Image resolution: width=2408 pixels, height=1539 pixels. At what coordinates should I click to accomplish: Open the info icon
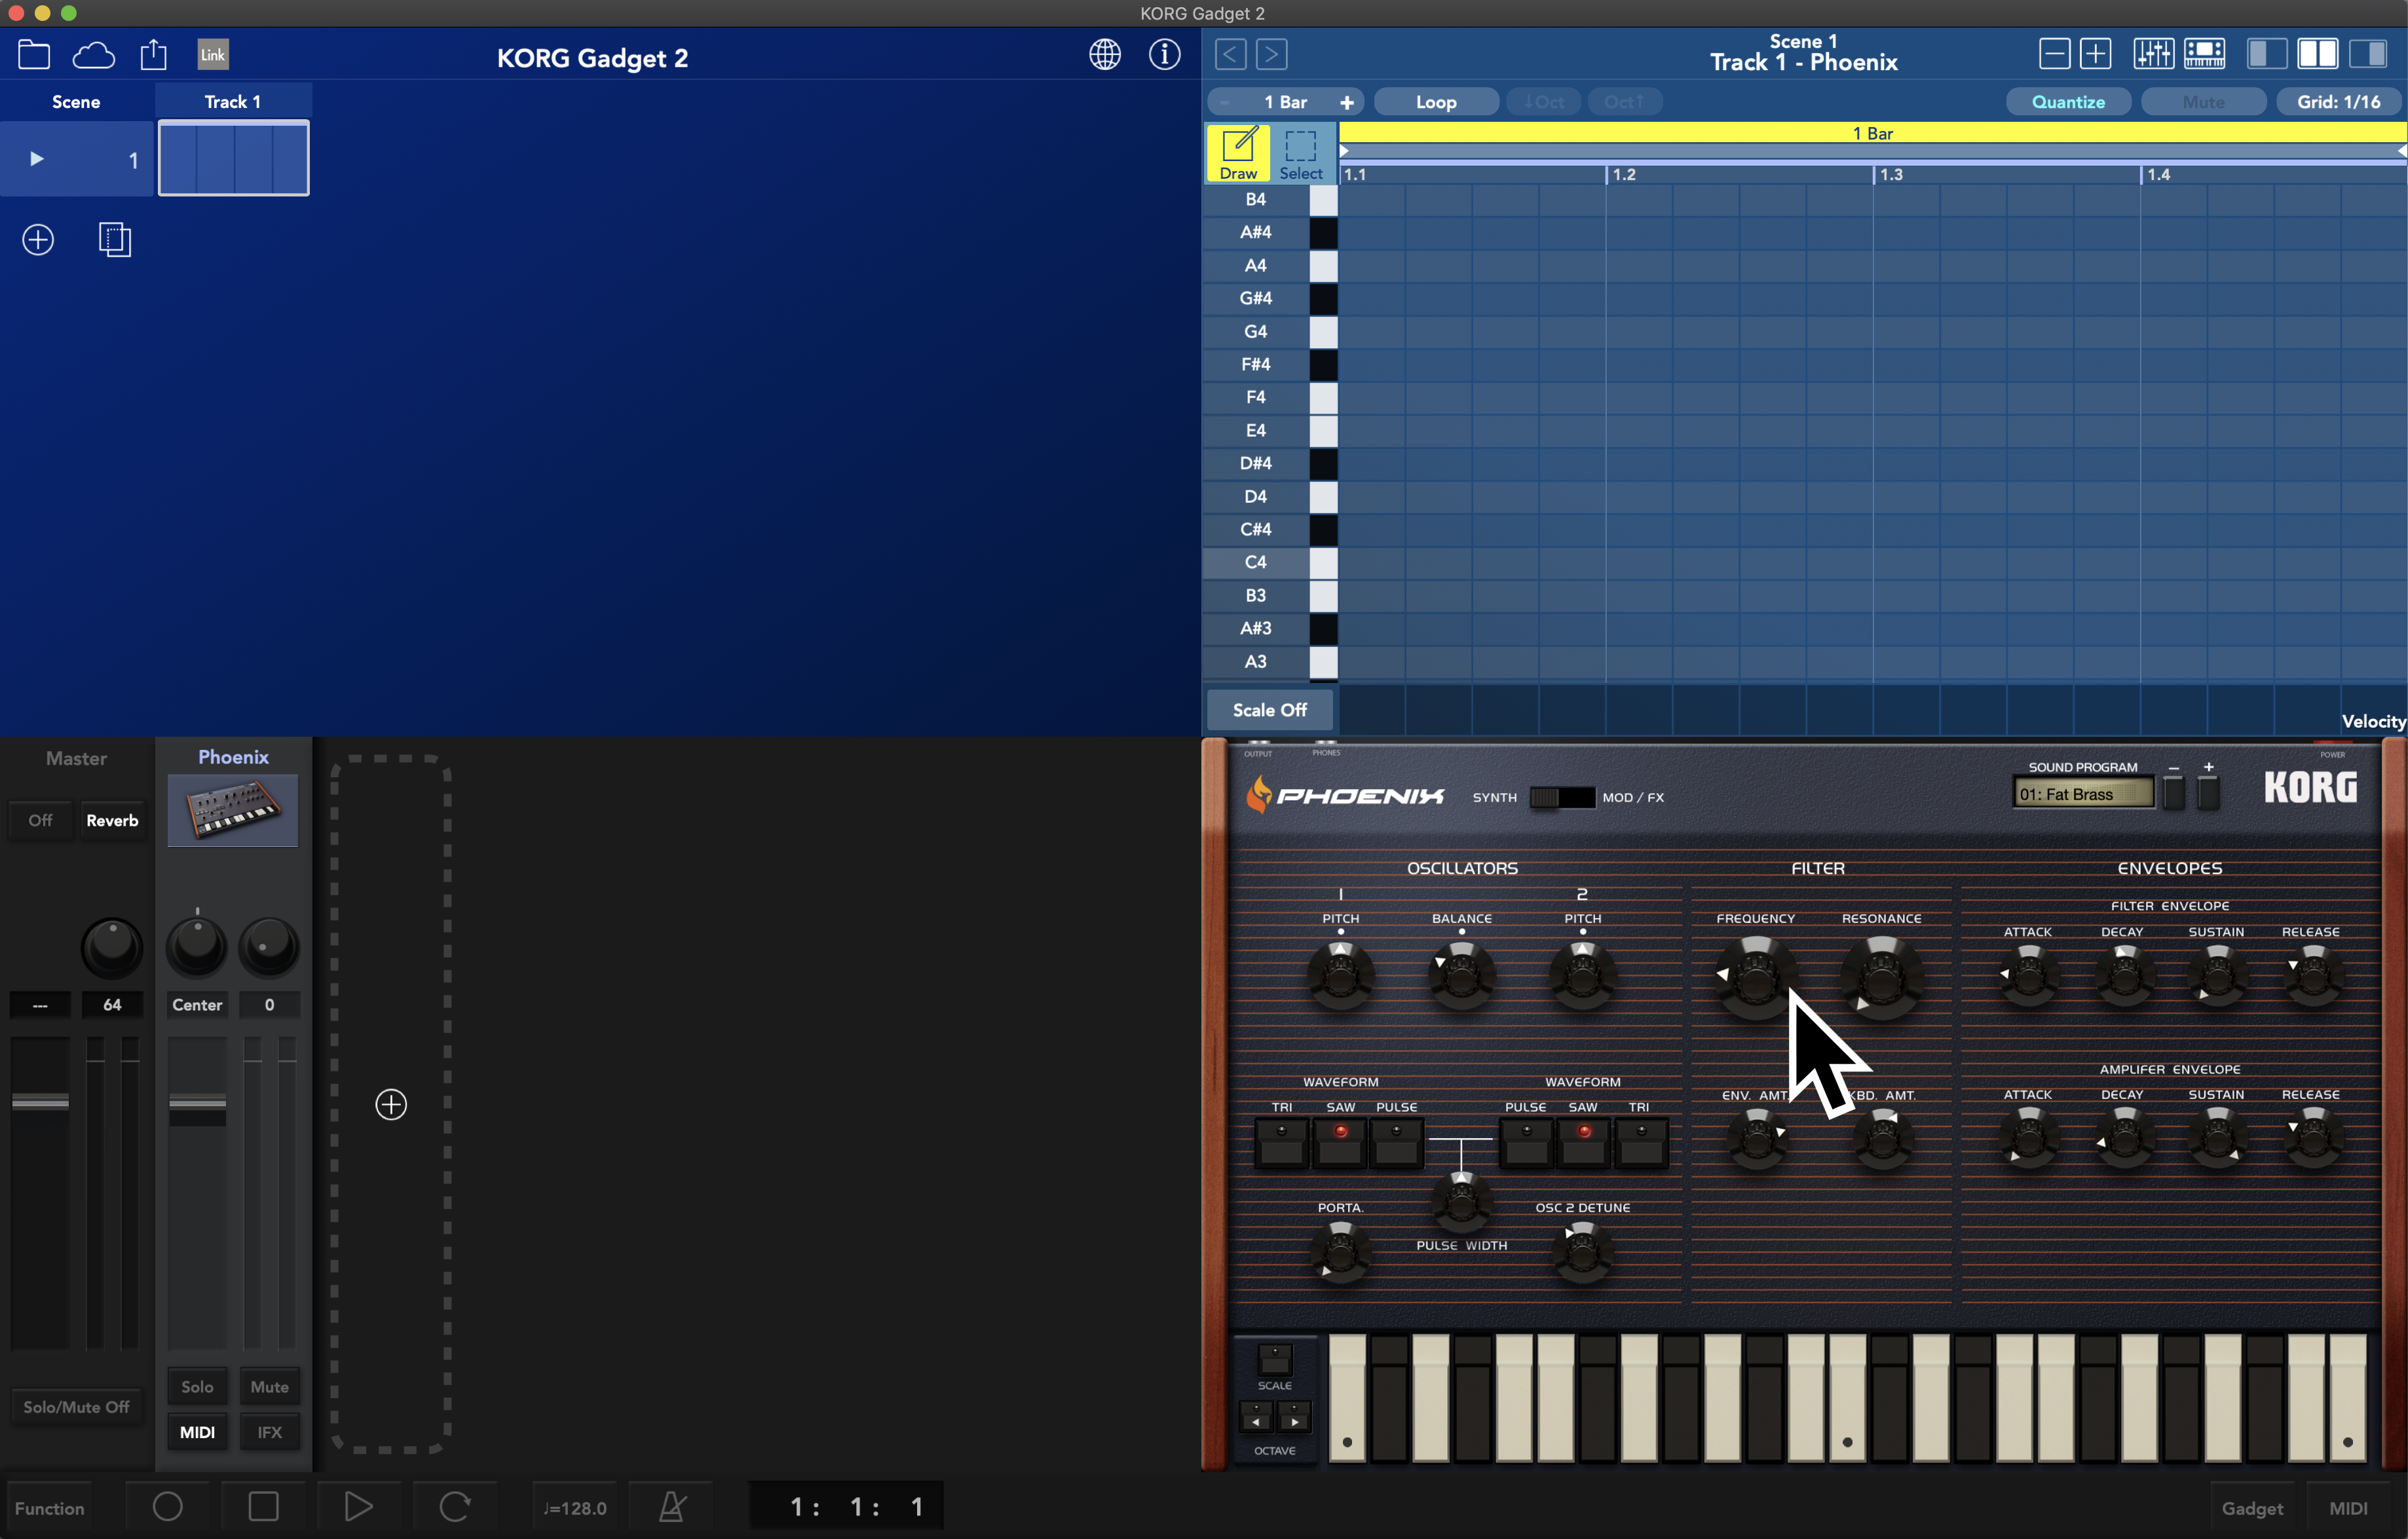pos(1165,54)
